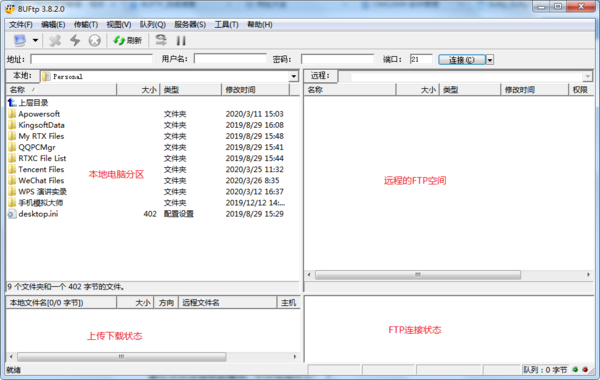600x380 pixels.
Task: Click the 远程文件名 queue column header
Action: 227,303
